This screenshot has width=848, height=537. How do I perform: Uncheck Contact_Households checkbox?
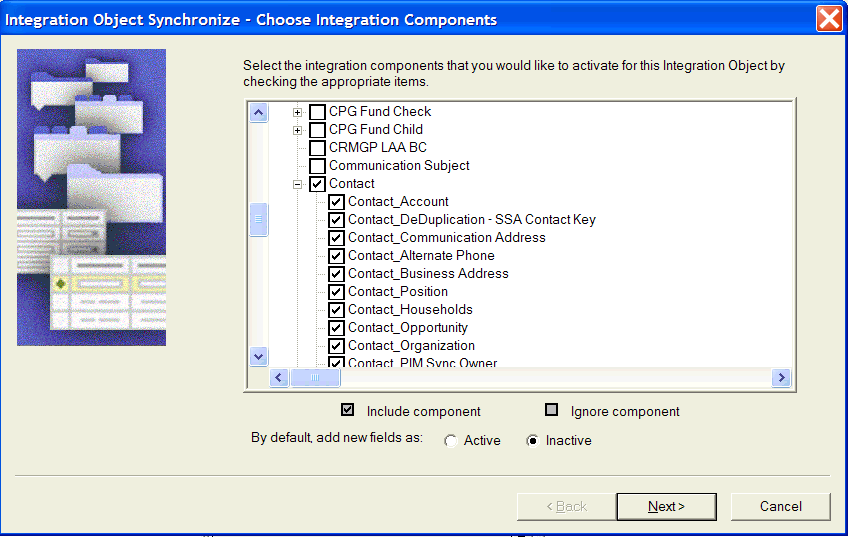click(x=336, y=310)
